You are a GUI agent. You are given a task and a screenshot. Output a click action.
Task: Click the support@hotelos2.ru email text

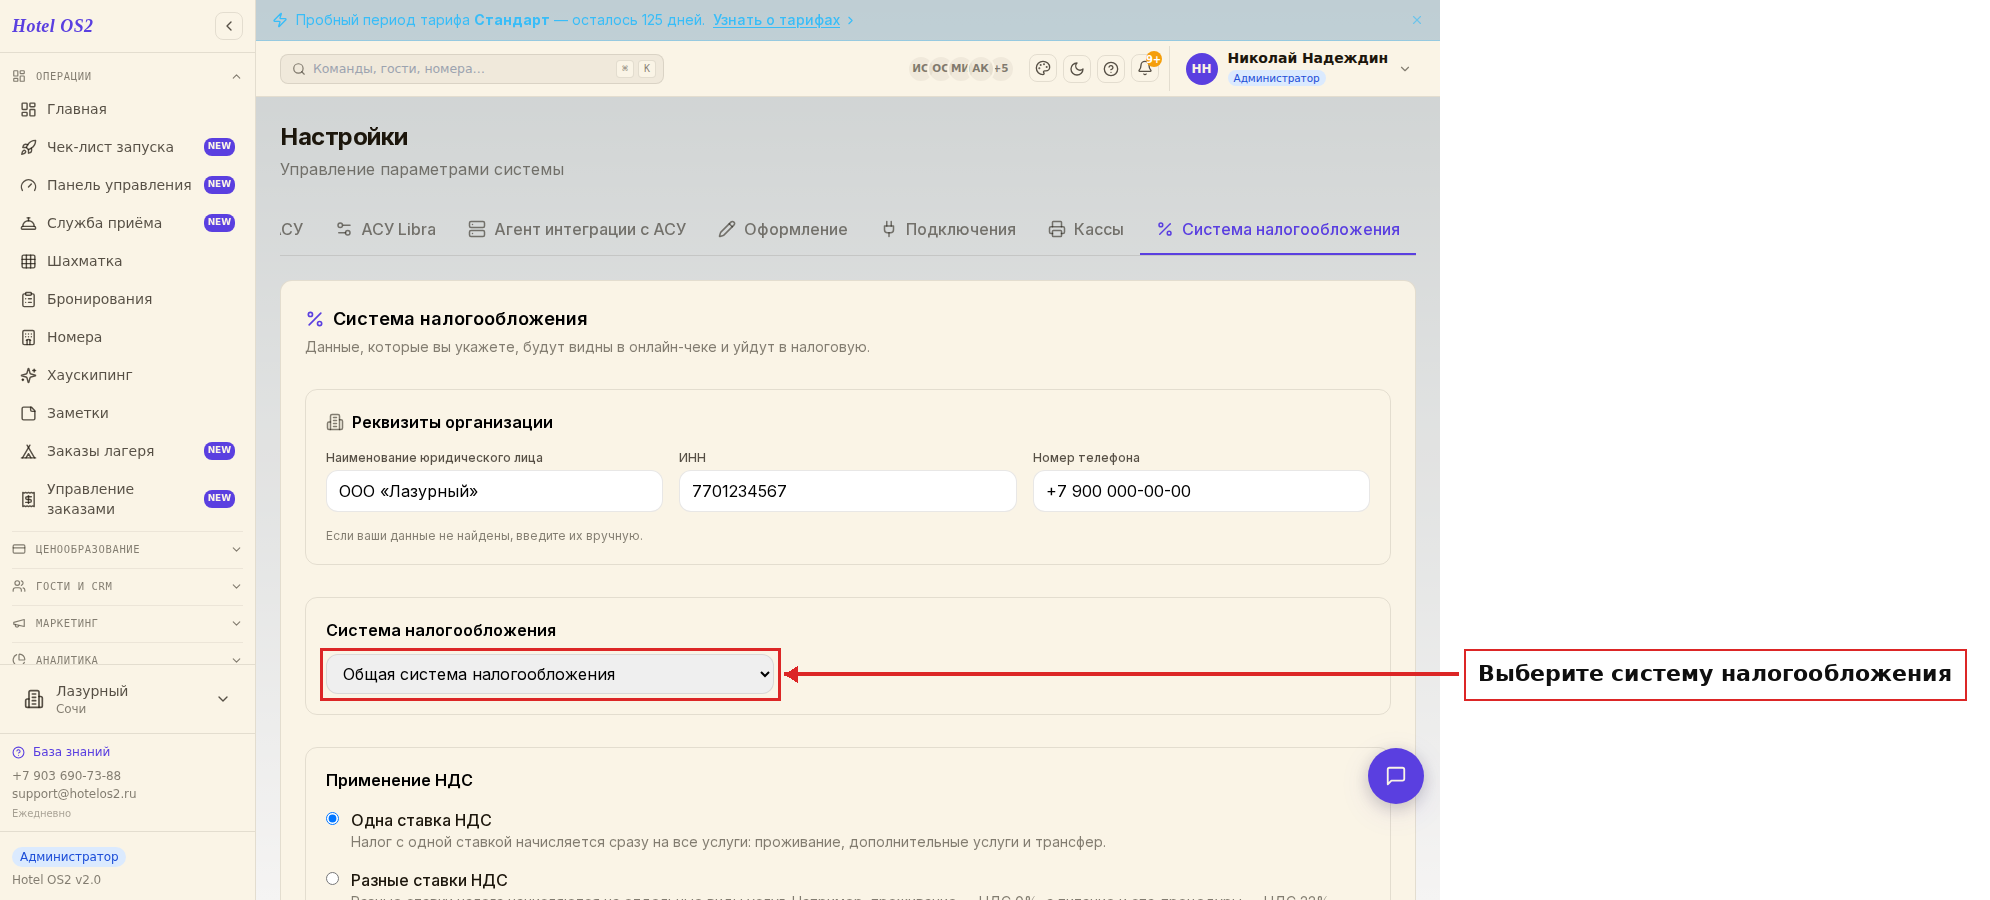(74, 794)
